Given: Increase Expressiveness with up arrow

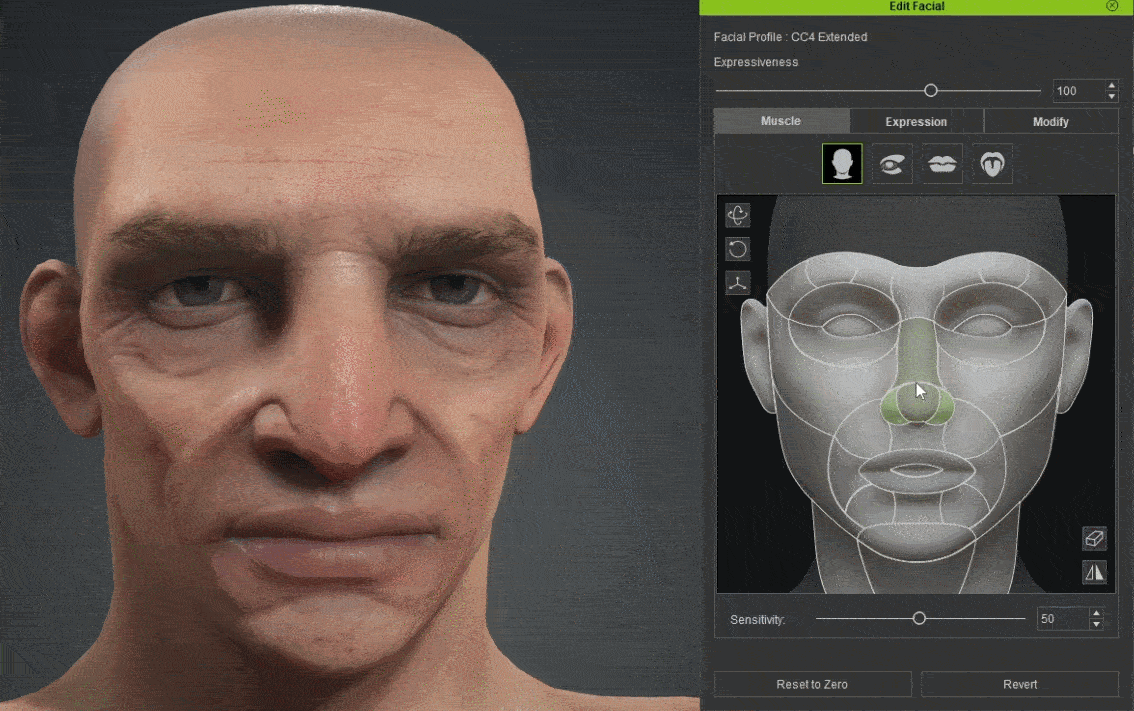Looking at the screenshot, I should [1112, 86].
